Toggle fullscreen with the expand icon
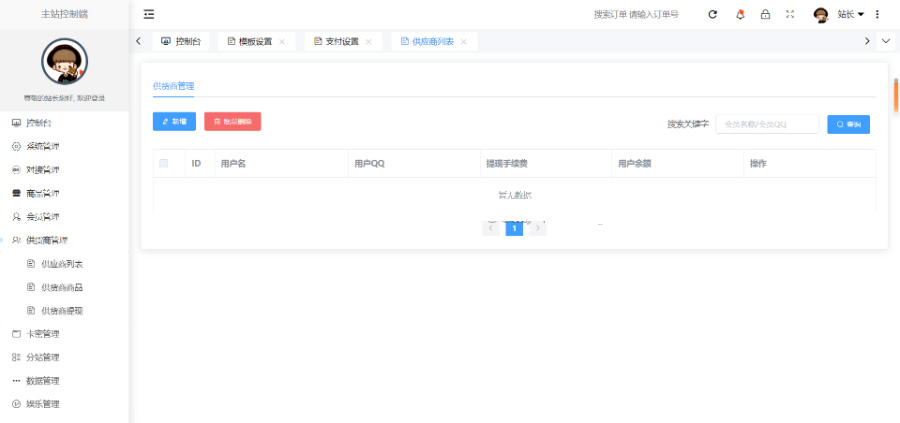This screenshot has height=423, width=900. [x=790, y=14]
